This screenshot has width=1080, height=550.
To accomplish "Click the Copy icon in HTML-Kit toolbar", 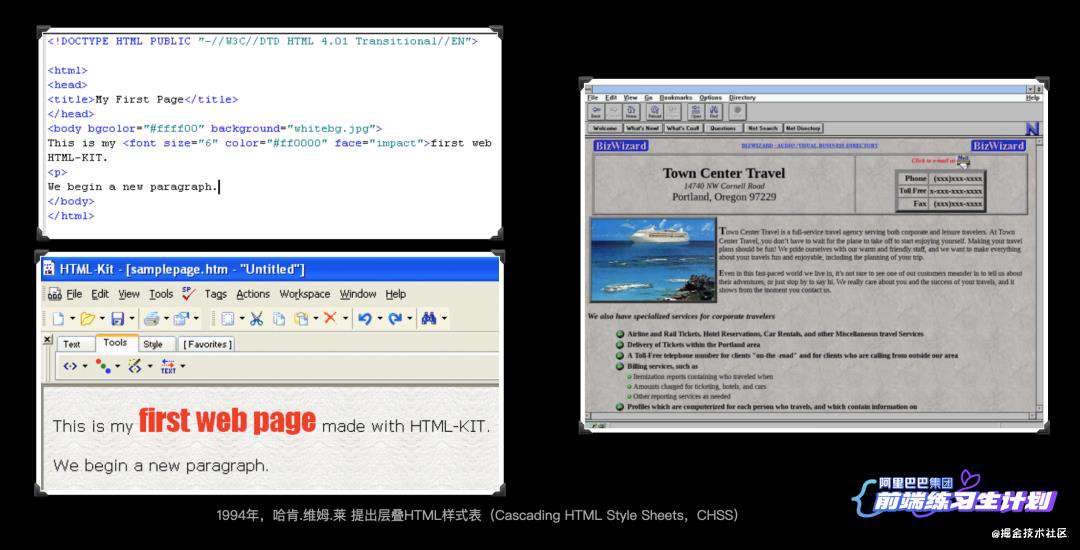I will 279,319.
